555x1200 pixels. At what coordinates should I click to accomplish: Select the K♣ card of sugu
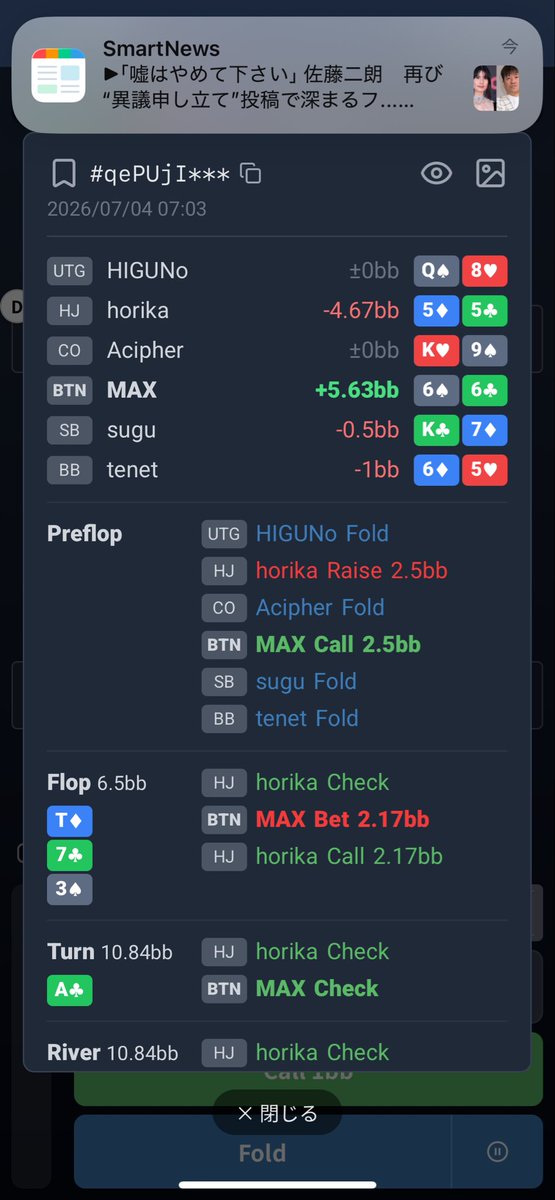tap(436, 430)
